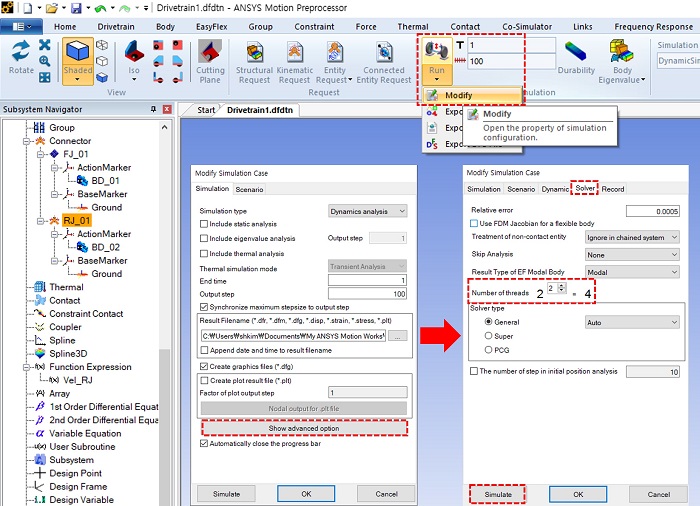Click the Relative error input field
700x506 pixels.
653,211
